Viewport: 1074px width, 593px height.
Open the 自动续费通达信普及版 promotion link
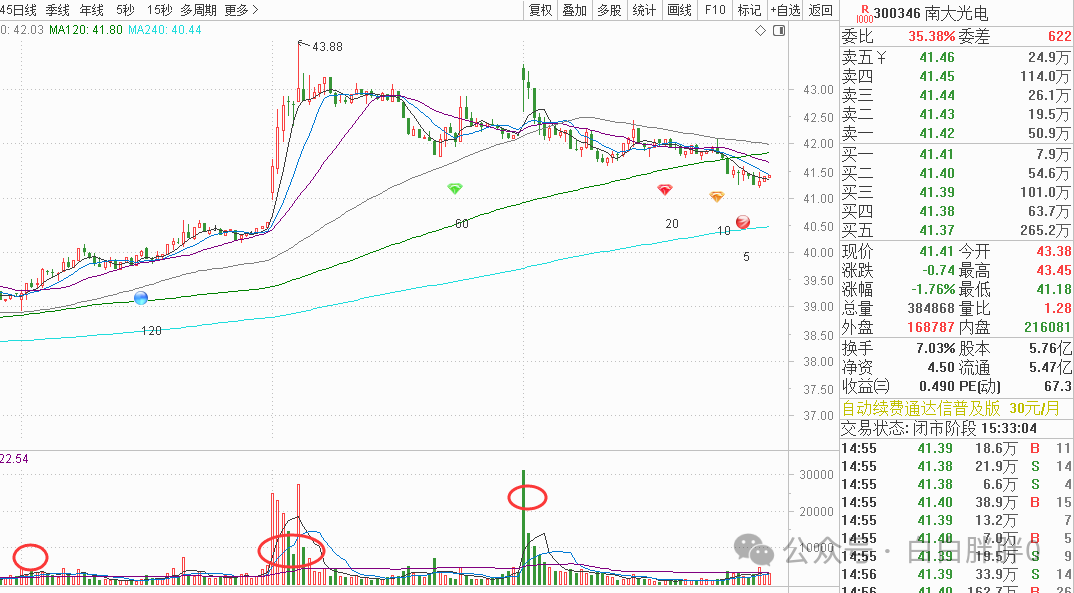(951, 409)
